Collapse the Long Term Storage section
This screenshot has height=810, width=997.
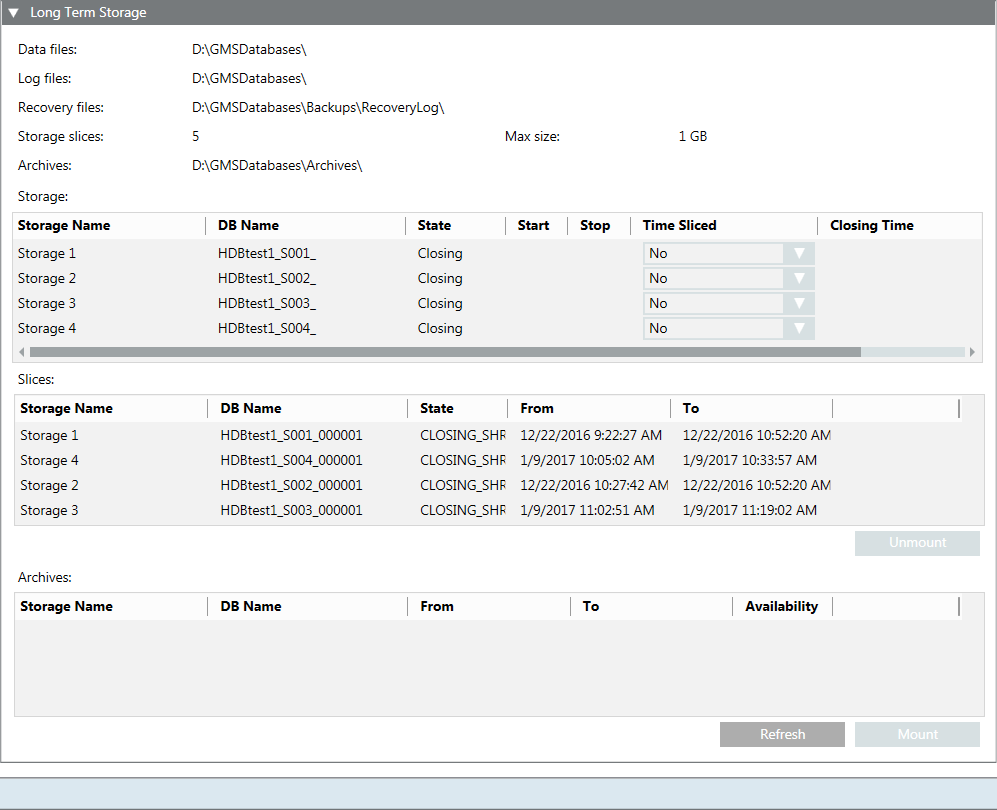(x=14, y=13)
